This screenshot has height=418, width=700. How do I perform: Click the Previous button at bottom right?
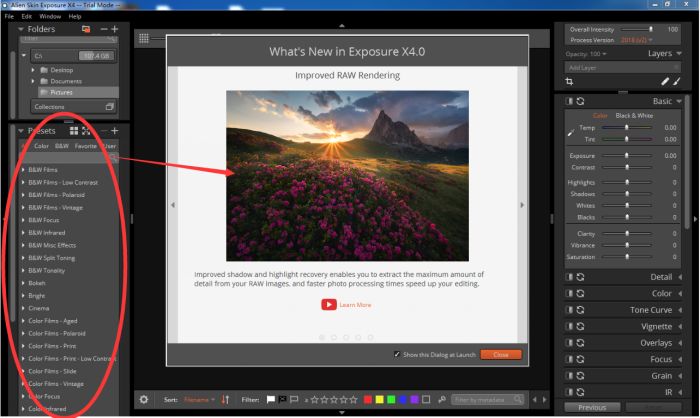point(592,407)
